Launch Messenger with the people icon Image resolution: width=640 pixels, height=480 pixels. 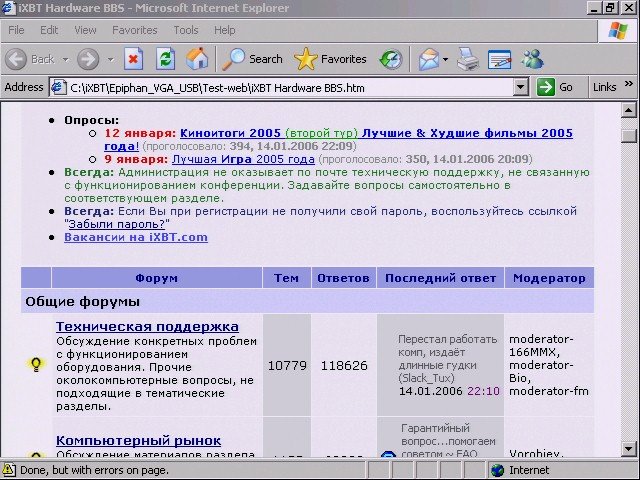click(532, 59)
